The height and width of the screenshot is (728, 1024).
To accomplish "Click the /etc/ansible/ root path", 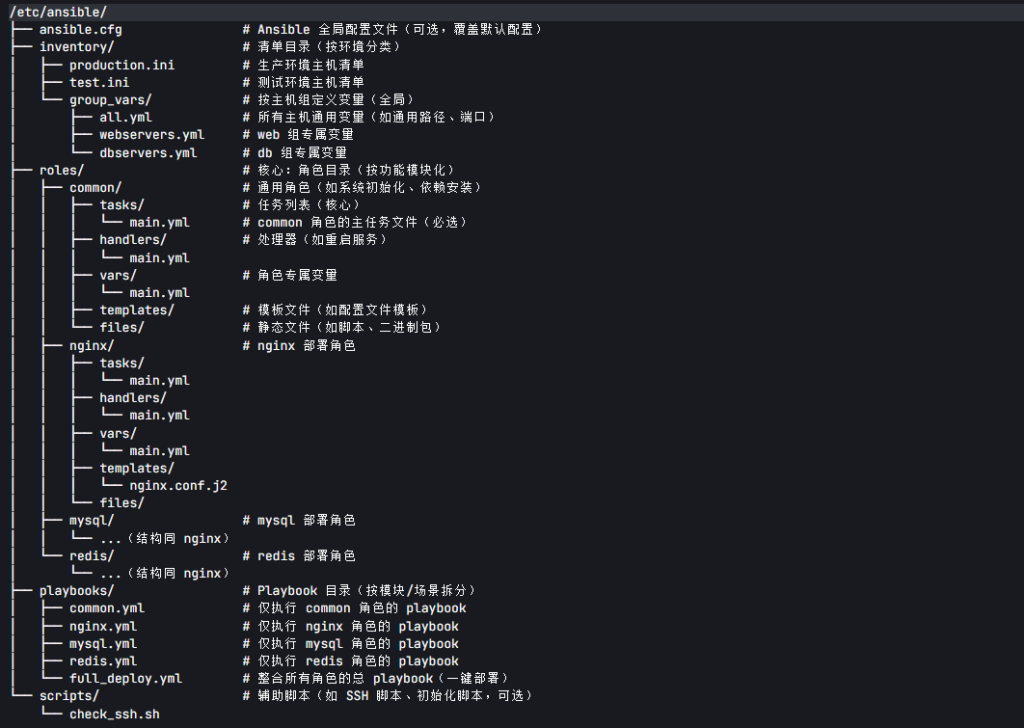I will click(x=57, y=12).
